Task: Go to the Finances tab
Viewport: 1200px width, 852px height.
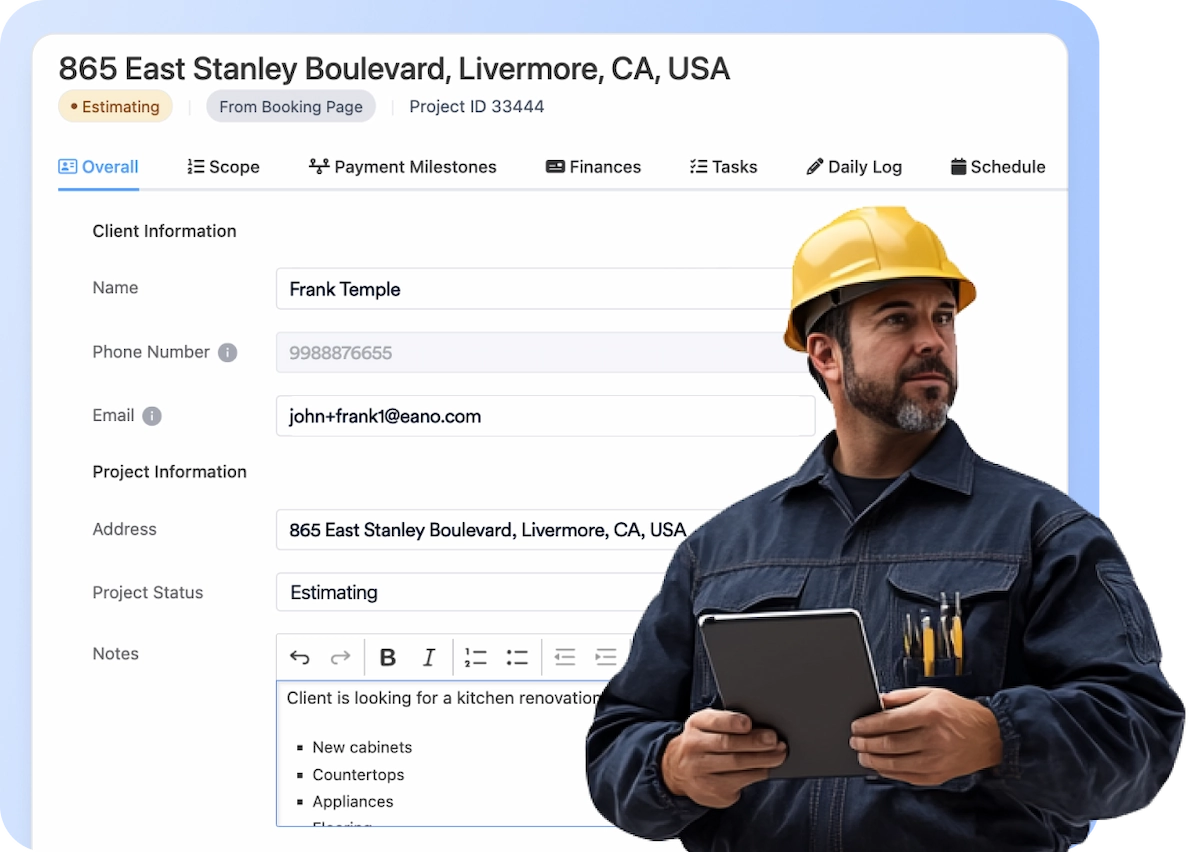Action: 593,167
